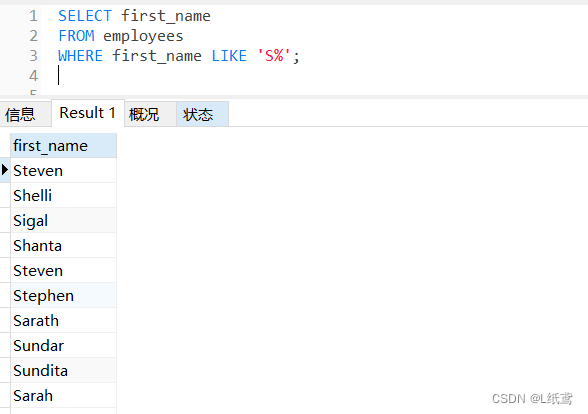Click the employees table name in the query
The height and width of the screenshot is (414, 588).
point(143,36)
